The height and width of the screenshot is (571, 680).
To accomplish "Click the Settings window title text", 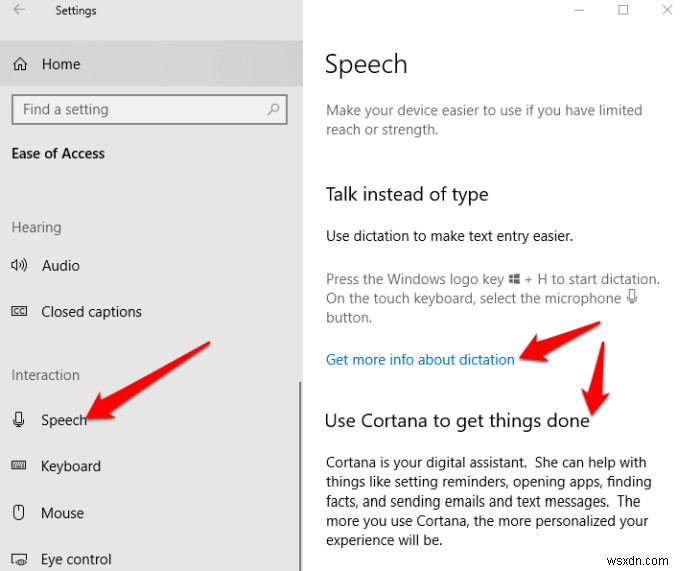I will coord(76,10).
